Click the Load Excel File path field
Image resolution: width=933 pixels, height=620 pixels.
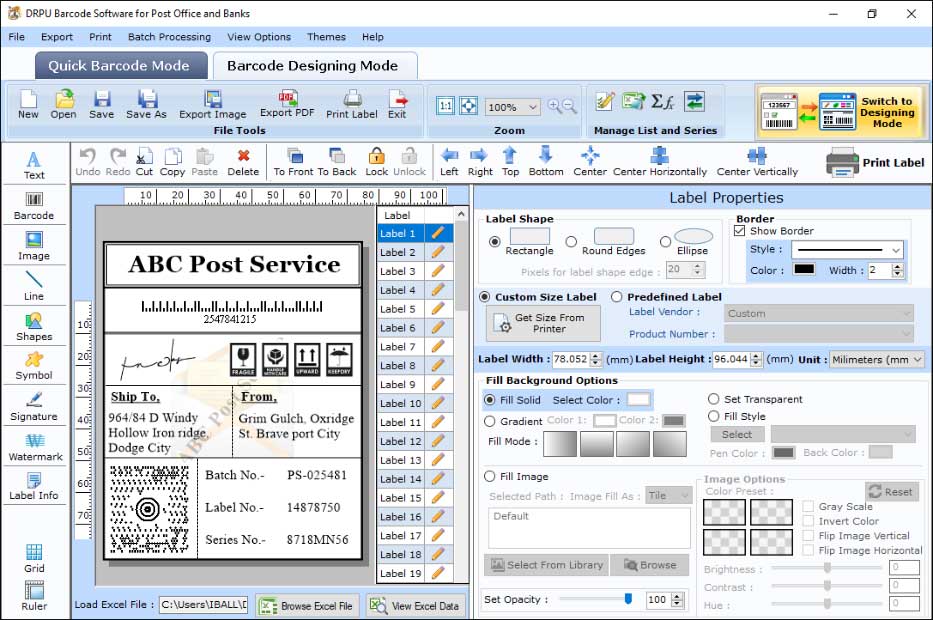(203, 605)
